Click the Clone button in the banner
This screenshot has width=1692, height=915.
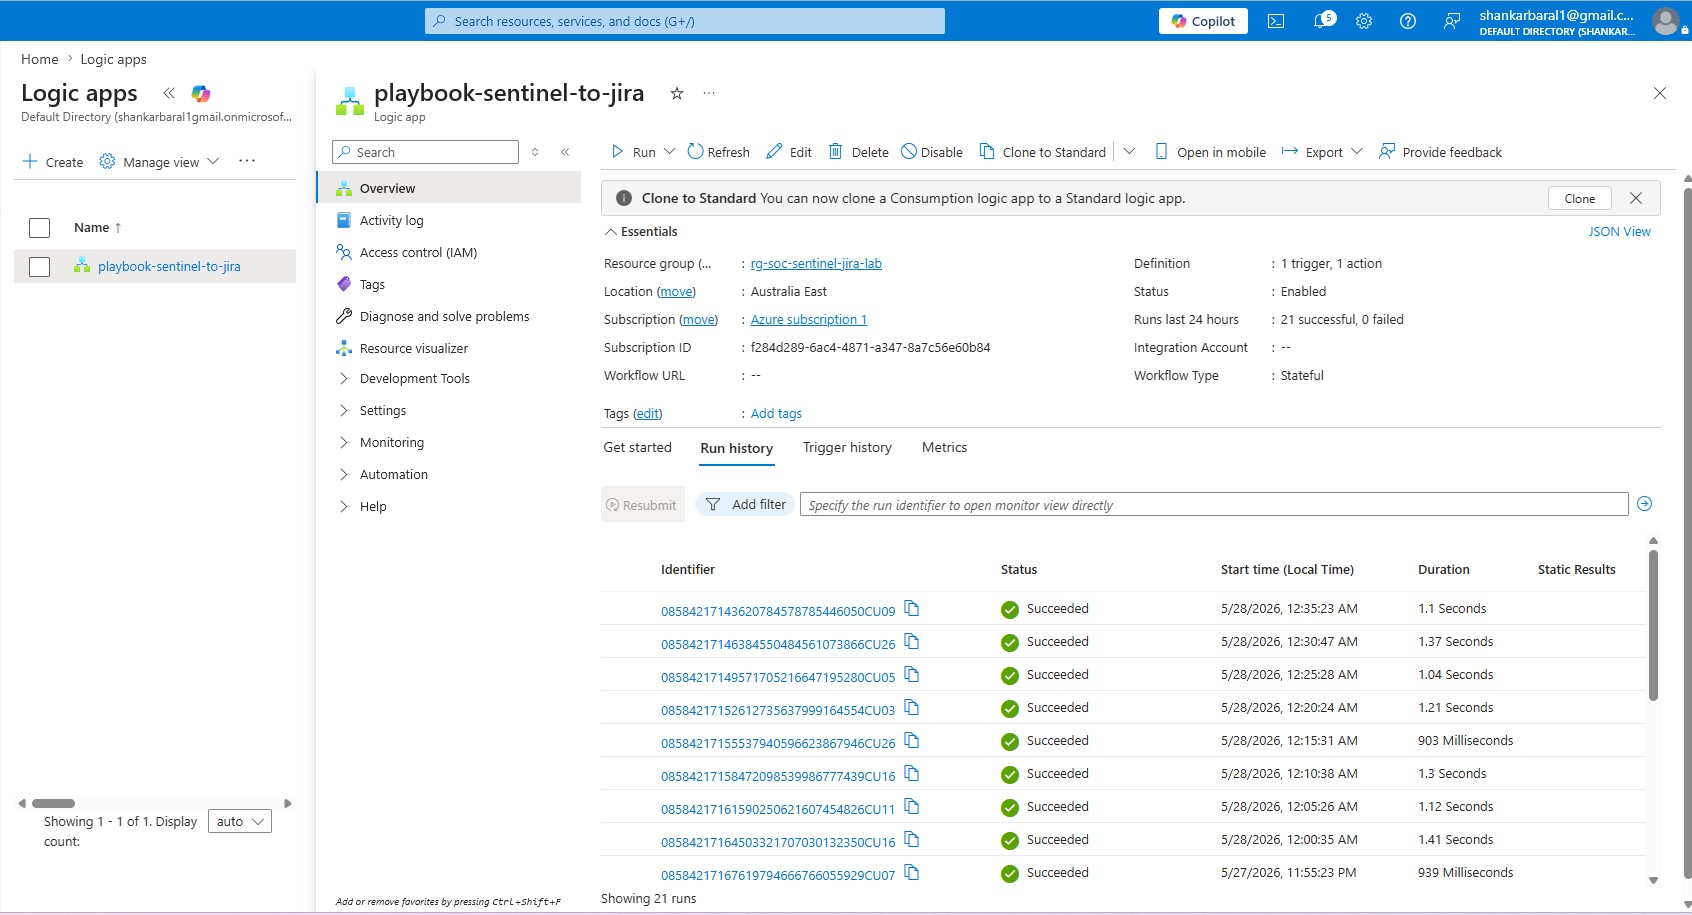pos(1580,198)
